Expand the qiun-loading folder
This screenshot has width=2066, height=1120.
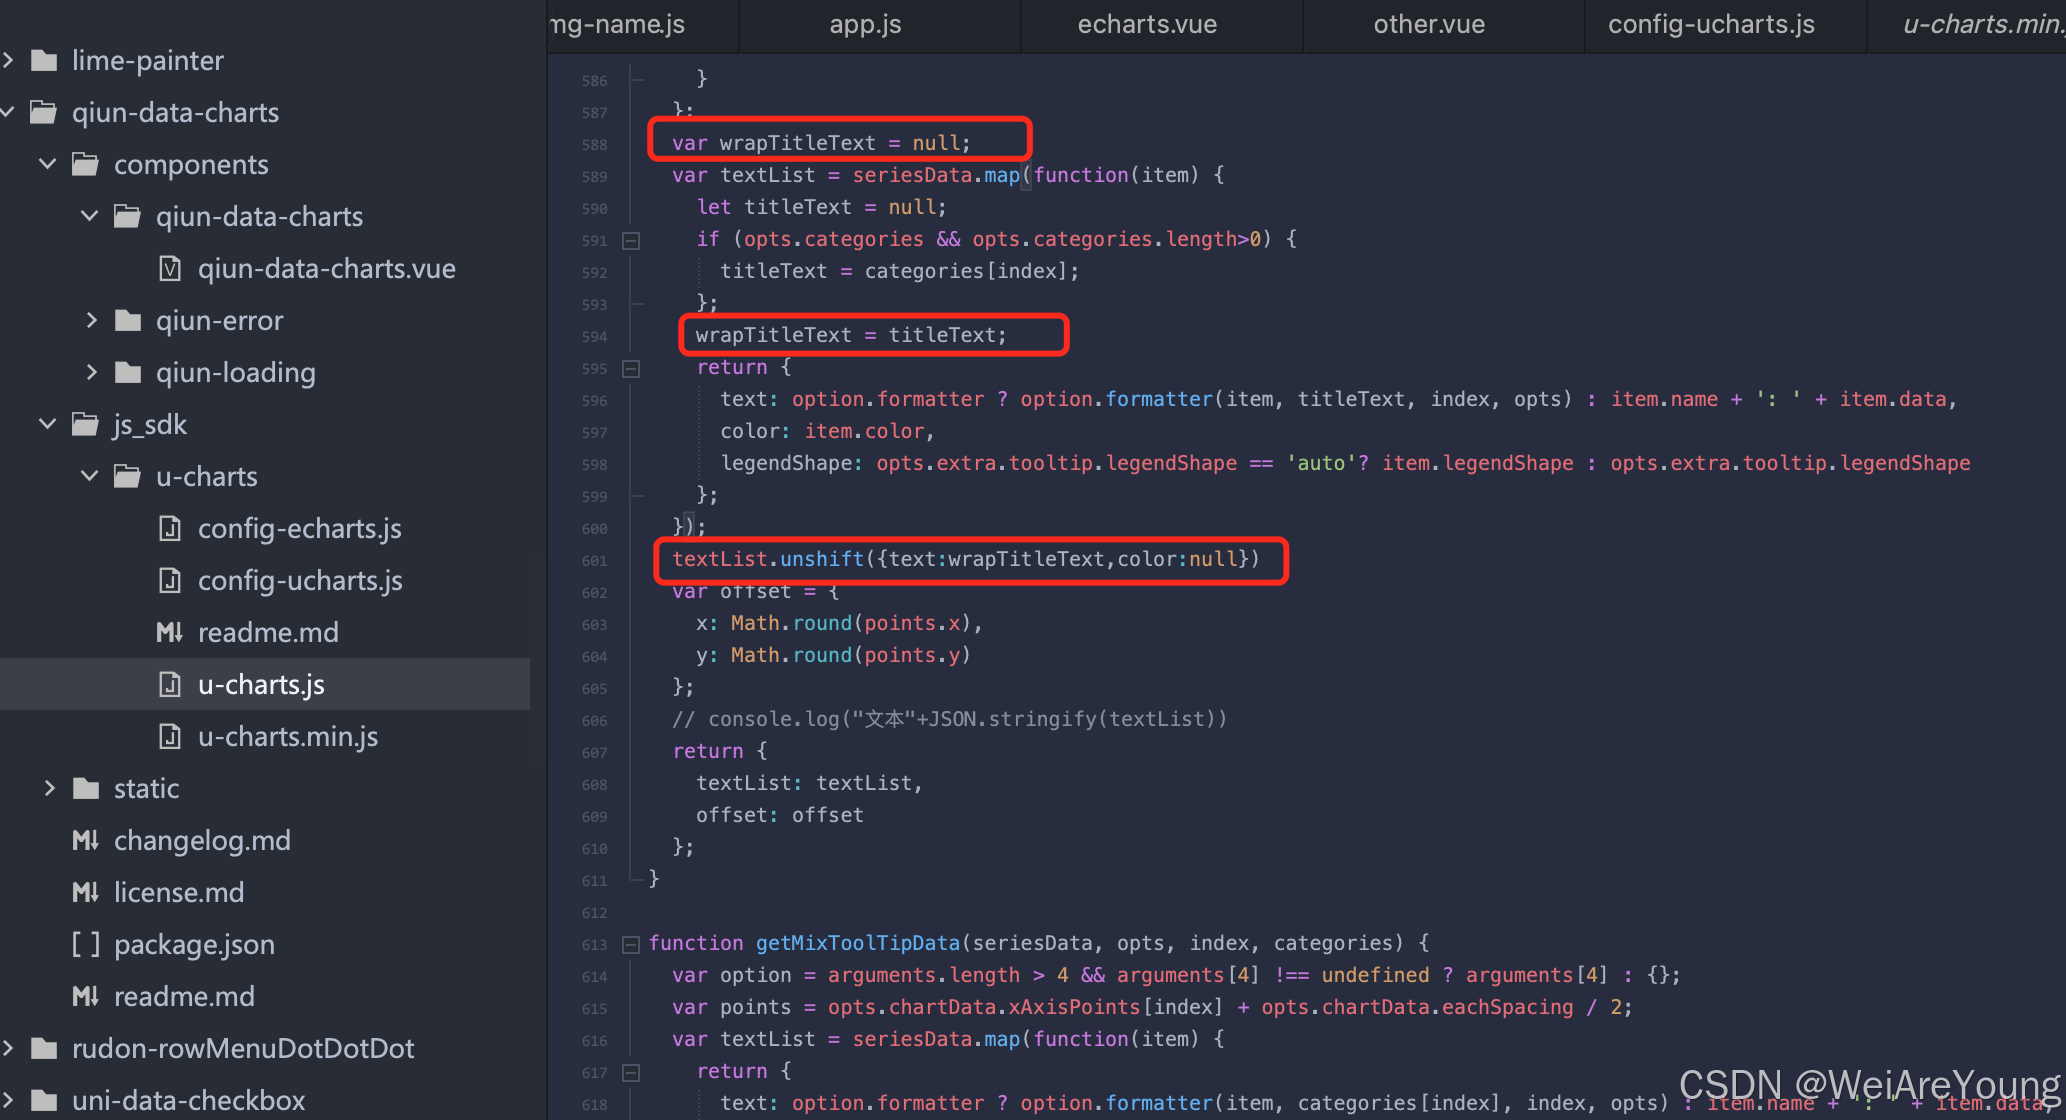coord(91,372)
